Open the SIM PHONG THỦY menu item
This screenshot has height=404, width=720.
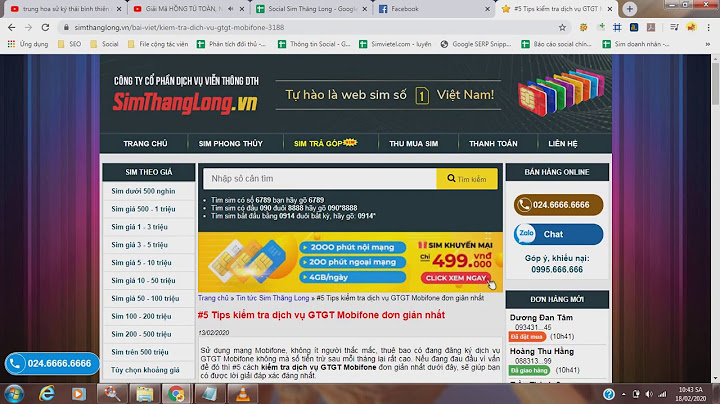pyautogui.click(x=231, y=144)
